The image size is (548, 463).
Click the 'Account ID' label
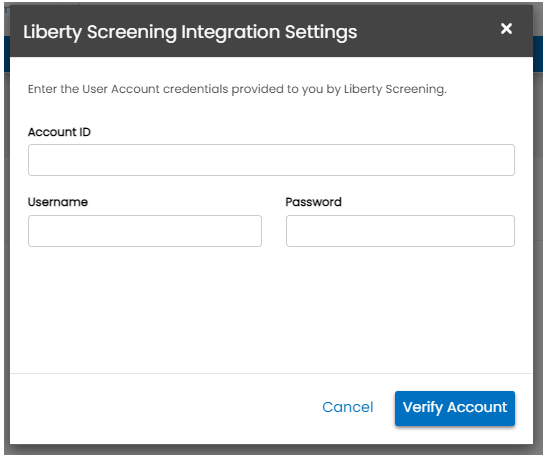point(59,132)
